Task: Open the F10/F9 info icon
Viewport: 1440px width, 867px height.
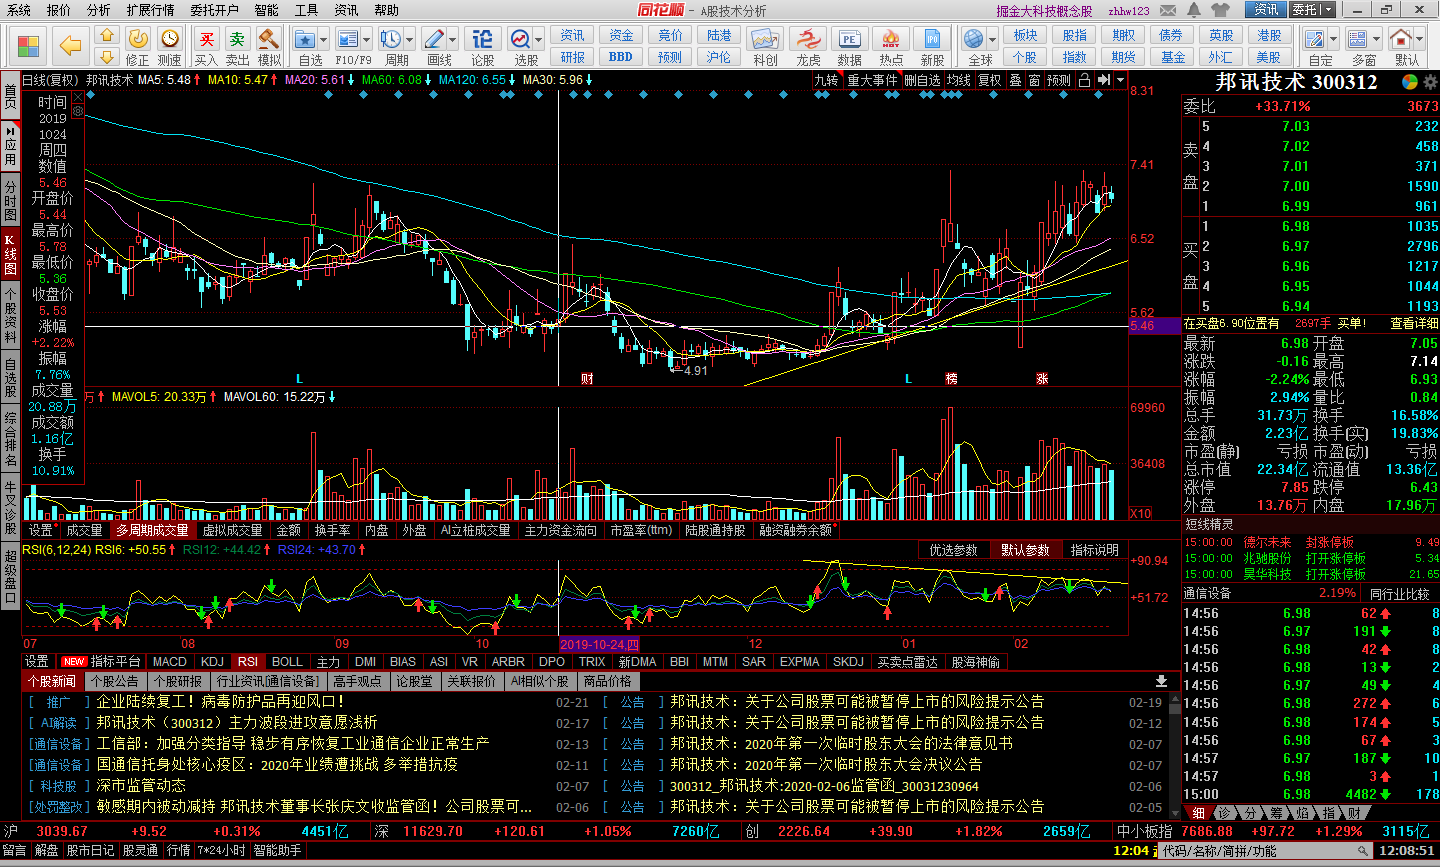Action: click(x=348, y=38)
